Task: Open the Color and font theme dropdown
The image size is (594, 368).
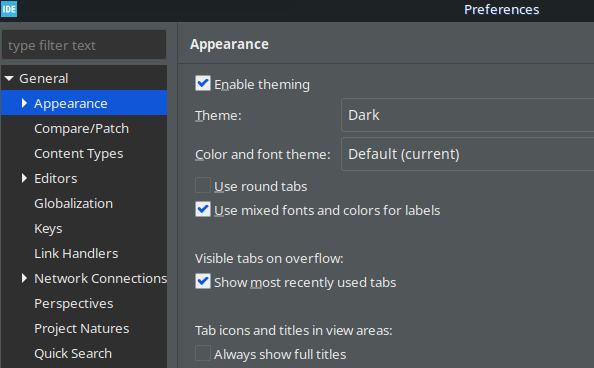Action: (467, 154)
